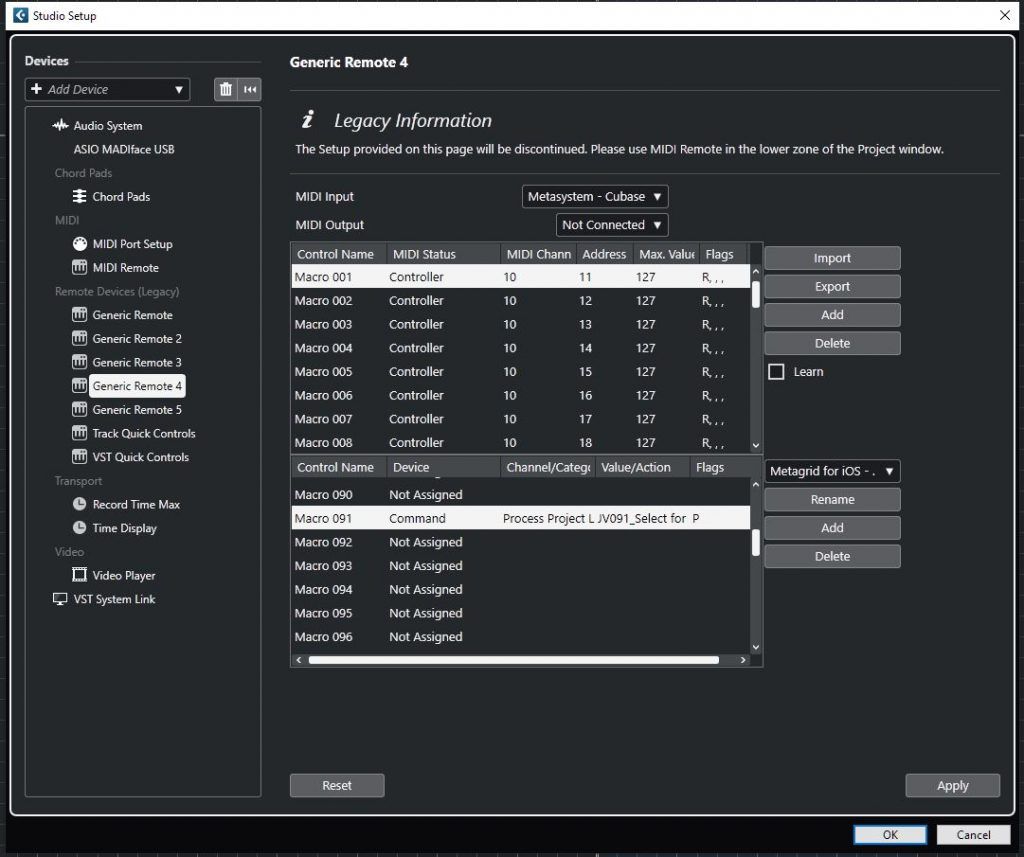Select ASIO MADIface USB in the device tree
1024x857 pixels.
(x=124, y=150)
